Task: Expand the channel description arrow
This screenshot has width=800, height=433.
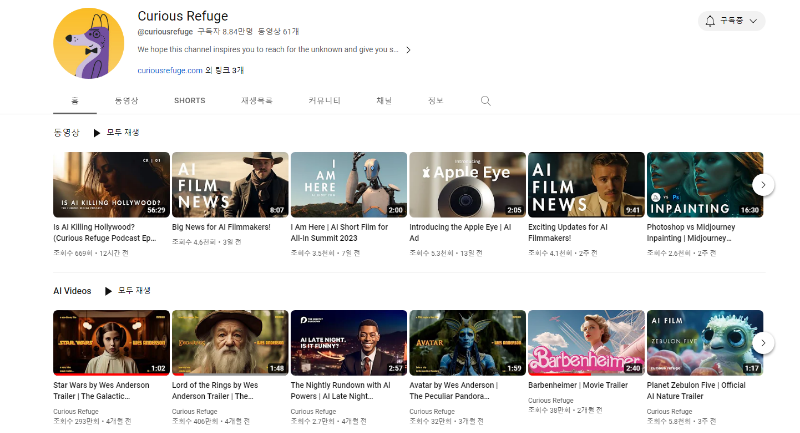Action: point(408,50)
